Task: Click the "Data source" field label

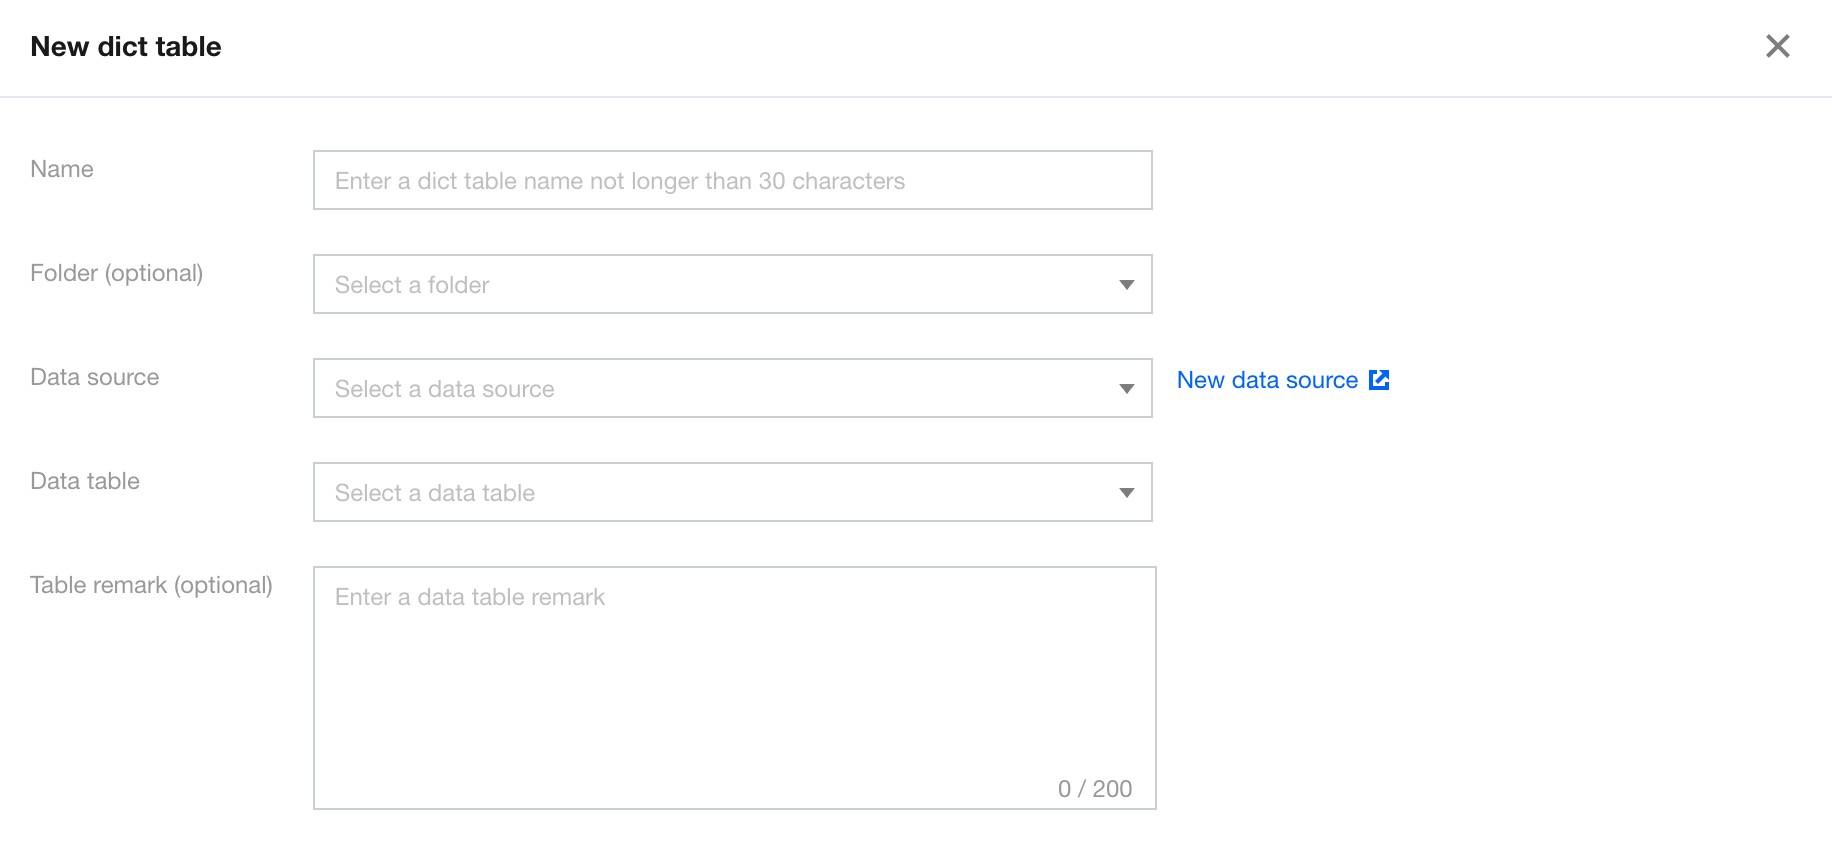Action: point(95,377)
